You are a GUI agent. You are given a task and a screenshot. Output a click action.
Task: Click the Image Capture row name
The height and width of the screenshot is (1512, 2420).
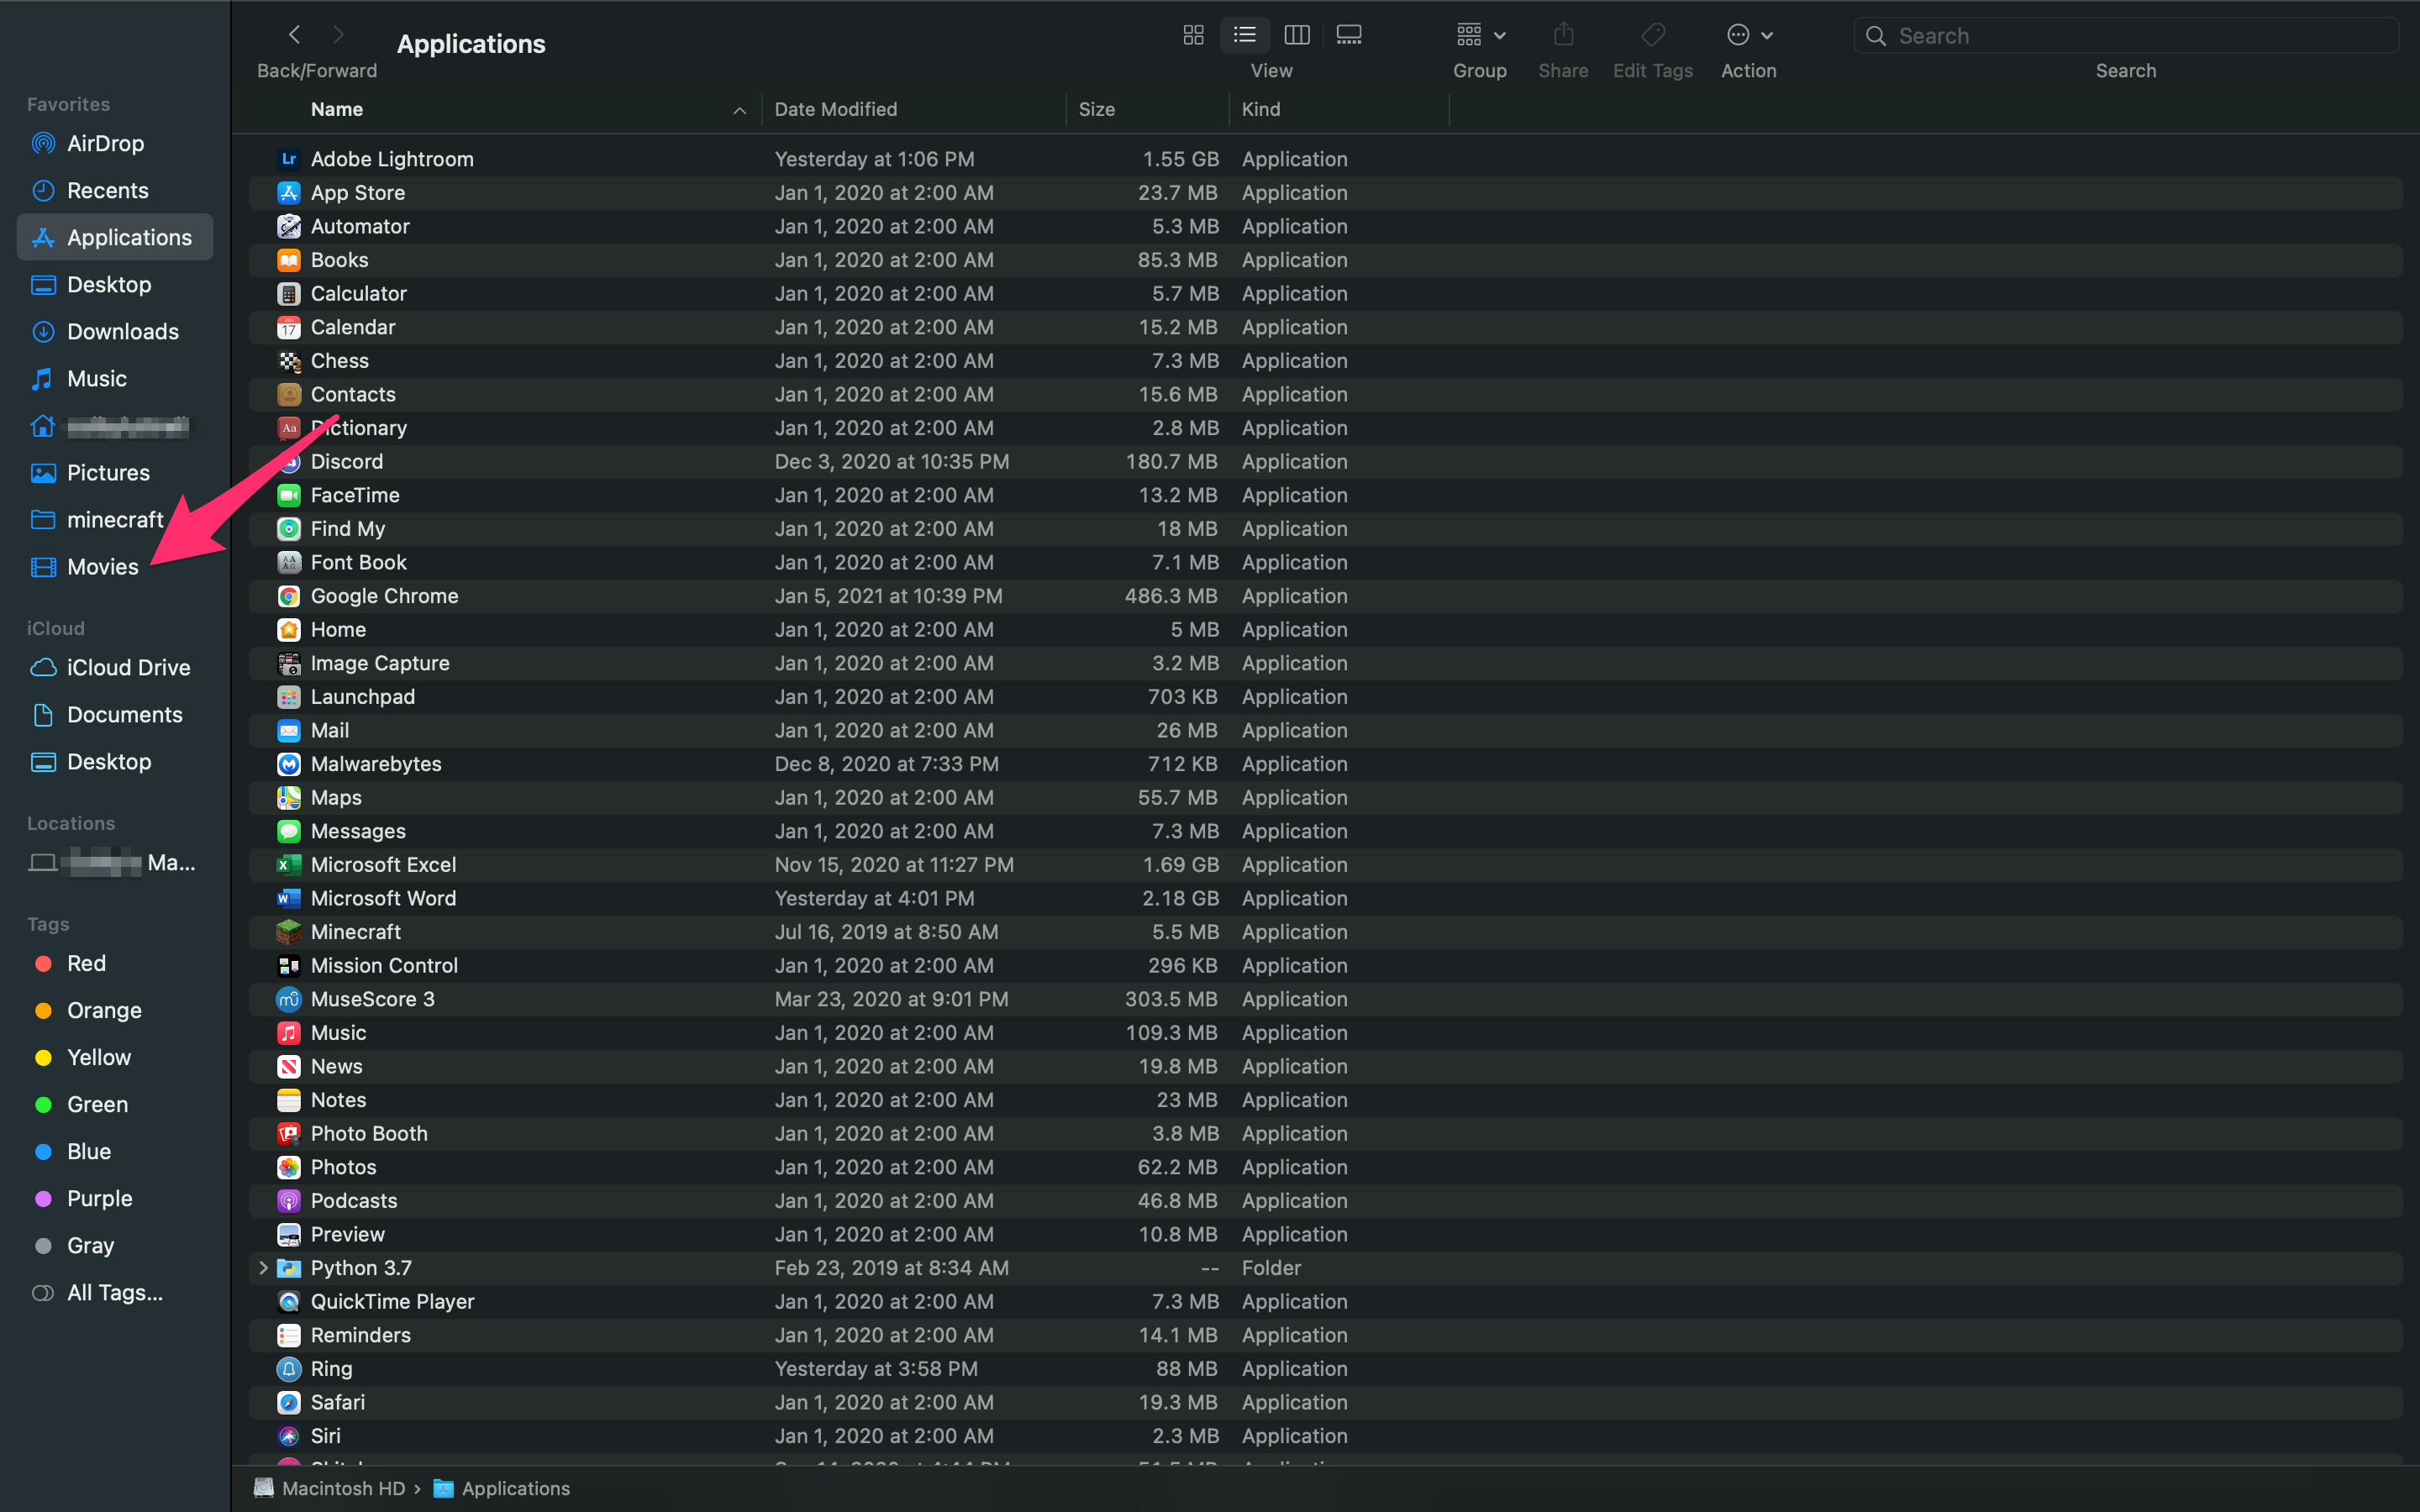380,663
